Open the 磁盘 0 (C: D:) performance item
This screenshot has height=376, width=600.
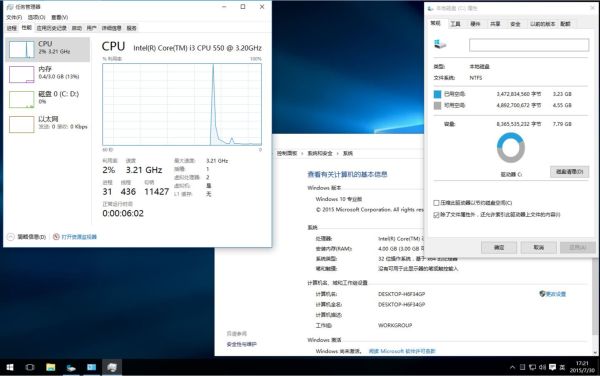pos(48,99)
